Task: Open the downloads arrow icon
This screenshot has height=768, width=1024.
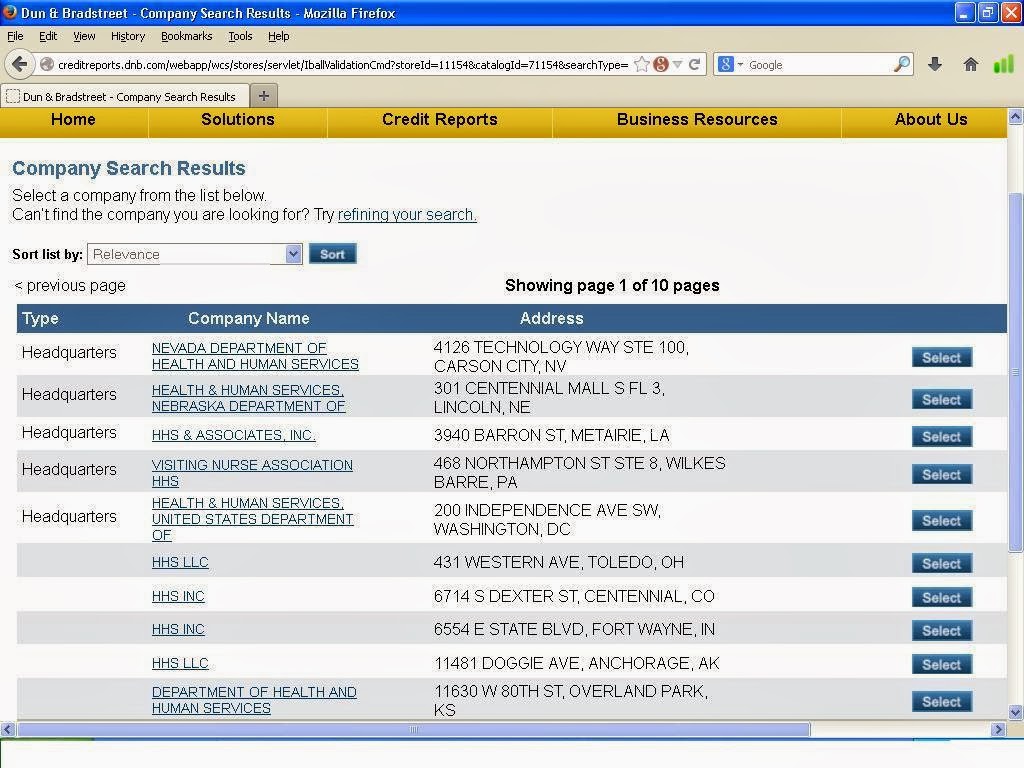Action: pyautogui.click(x=935, y=64)
